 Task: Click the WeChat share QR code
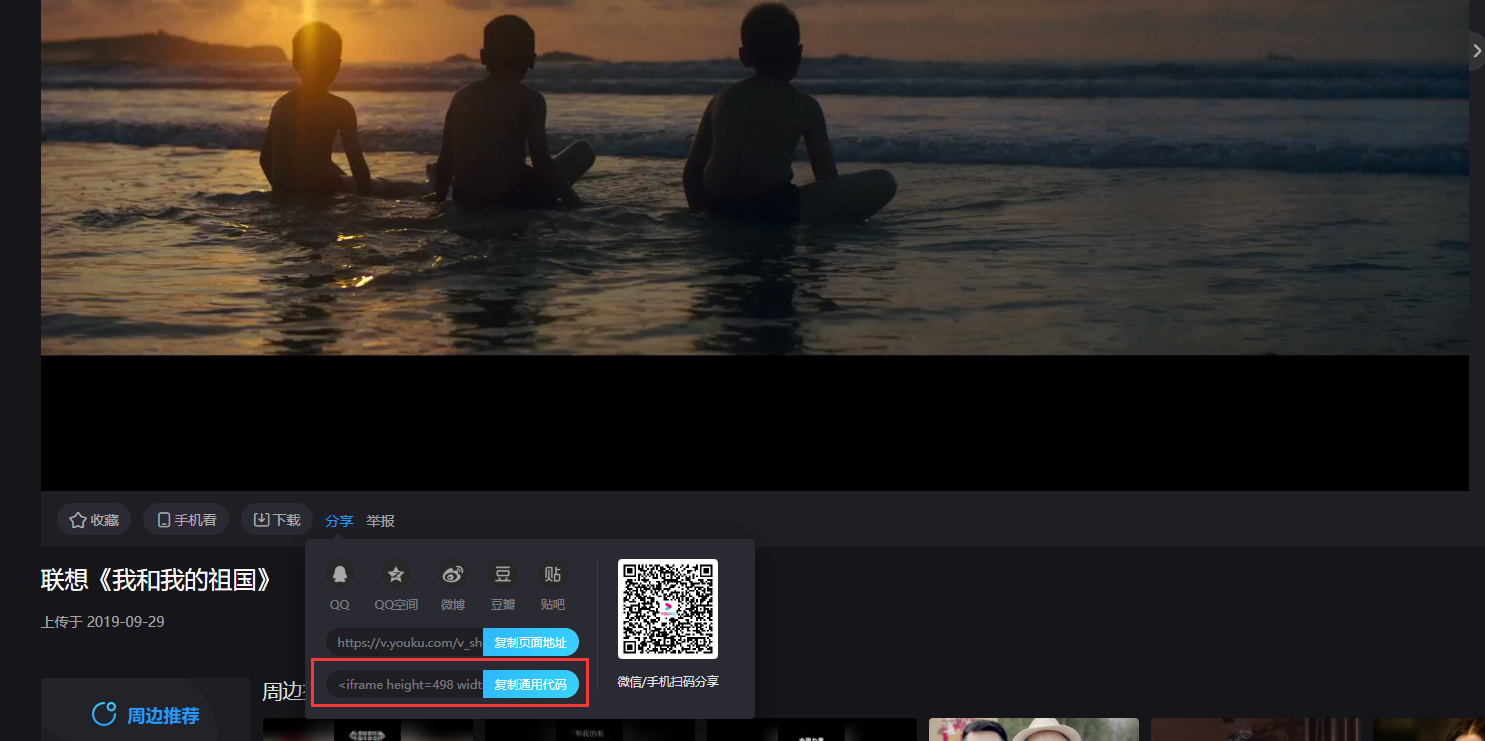click(668, 609)
